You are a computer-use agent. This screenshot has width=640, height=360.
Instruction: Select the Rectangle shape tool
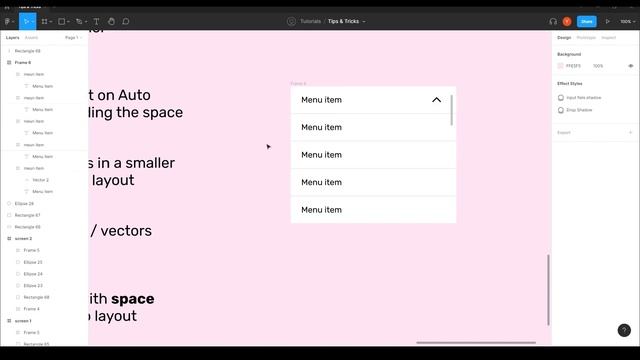pos(61,22)
